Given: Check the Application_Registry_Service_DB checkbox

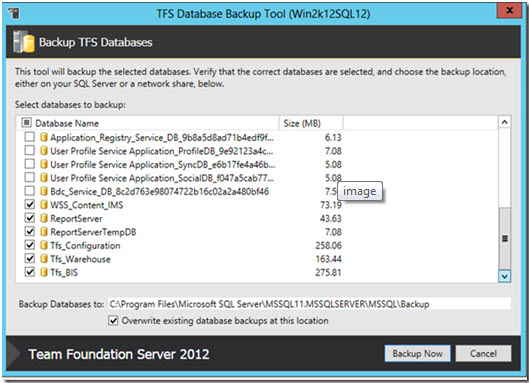Looking at the screenshot, I should (30, 137).
